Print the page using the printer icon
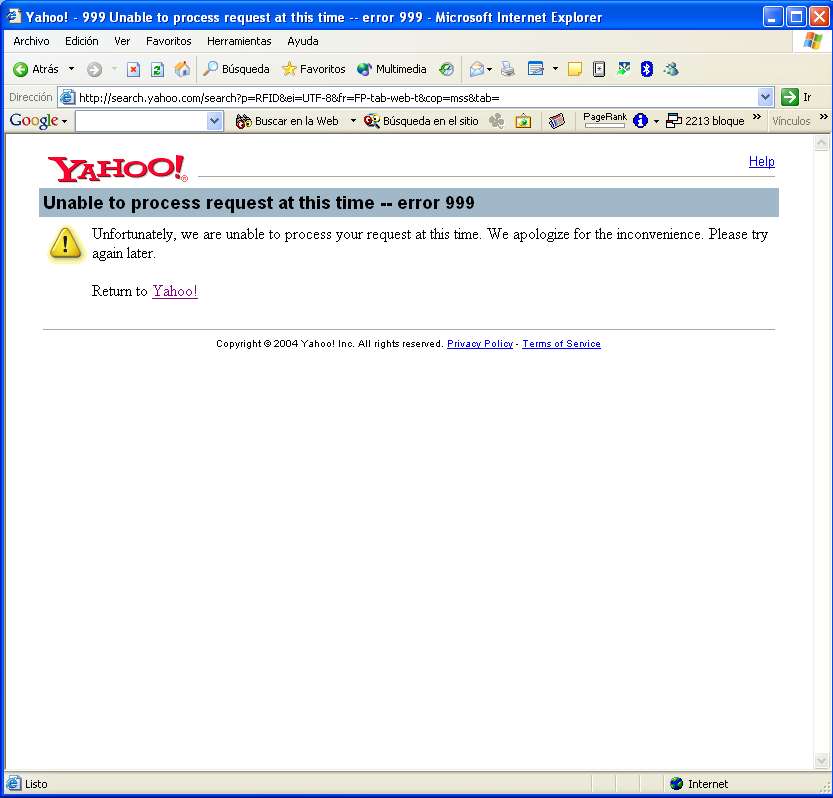Image resolution: width=833 pixels, height=798 pixels. point(508,69)
